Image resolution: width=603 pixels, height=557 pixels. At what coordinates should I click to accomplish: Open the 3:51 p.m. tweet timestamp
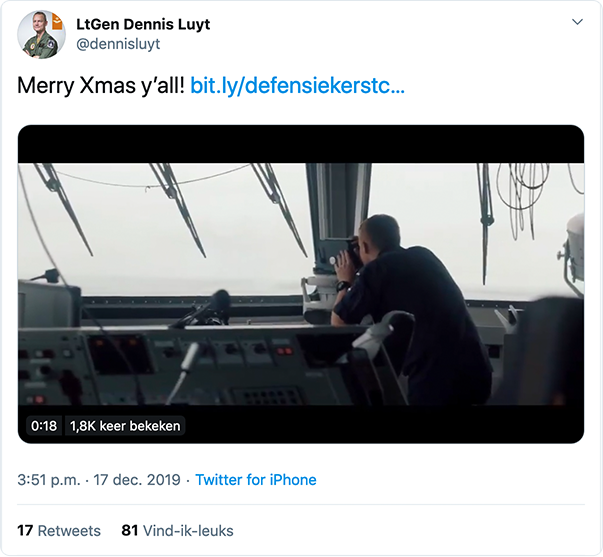pyautogui.click(x=49, y=480)
